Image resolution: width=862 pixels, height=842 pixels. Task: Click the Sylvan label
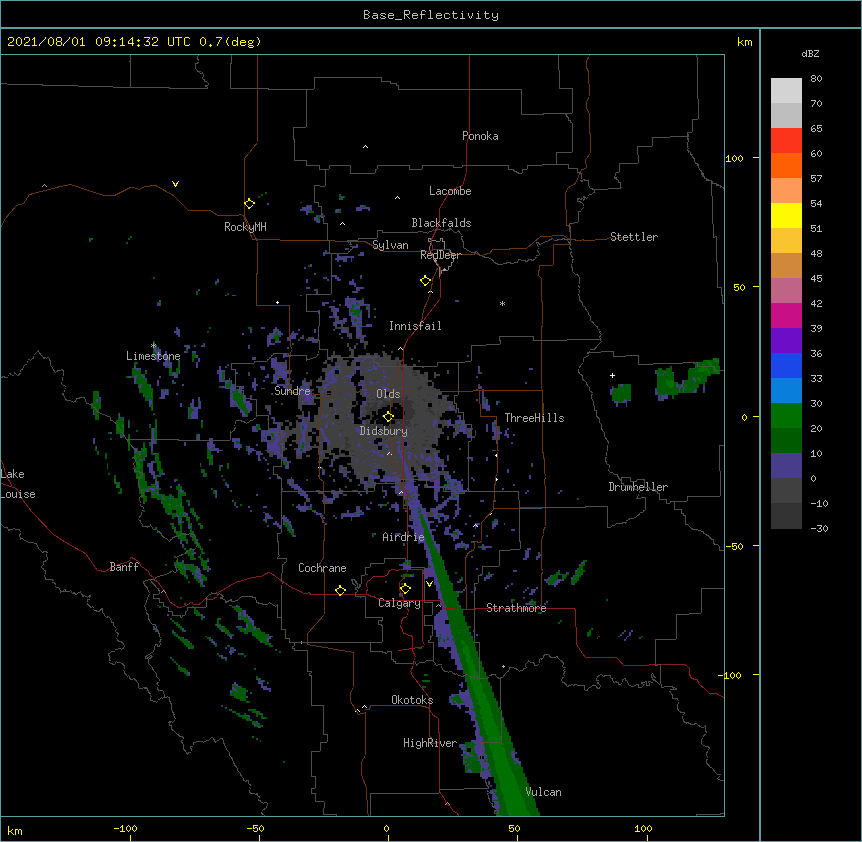pos(390,245)
